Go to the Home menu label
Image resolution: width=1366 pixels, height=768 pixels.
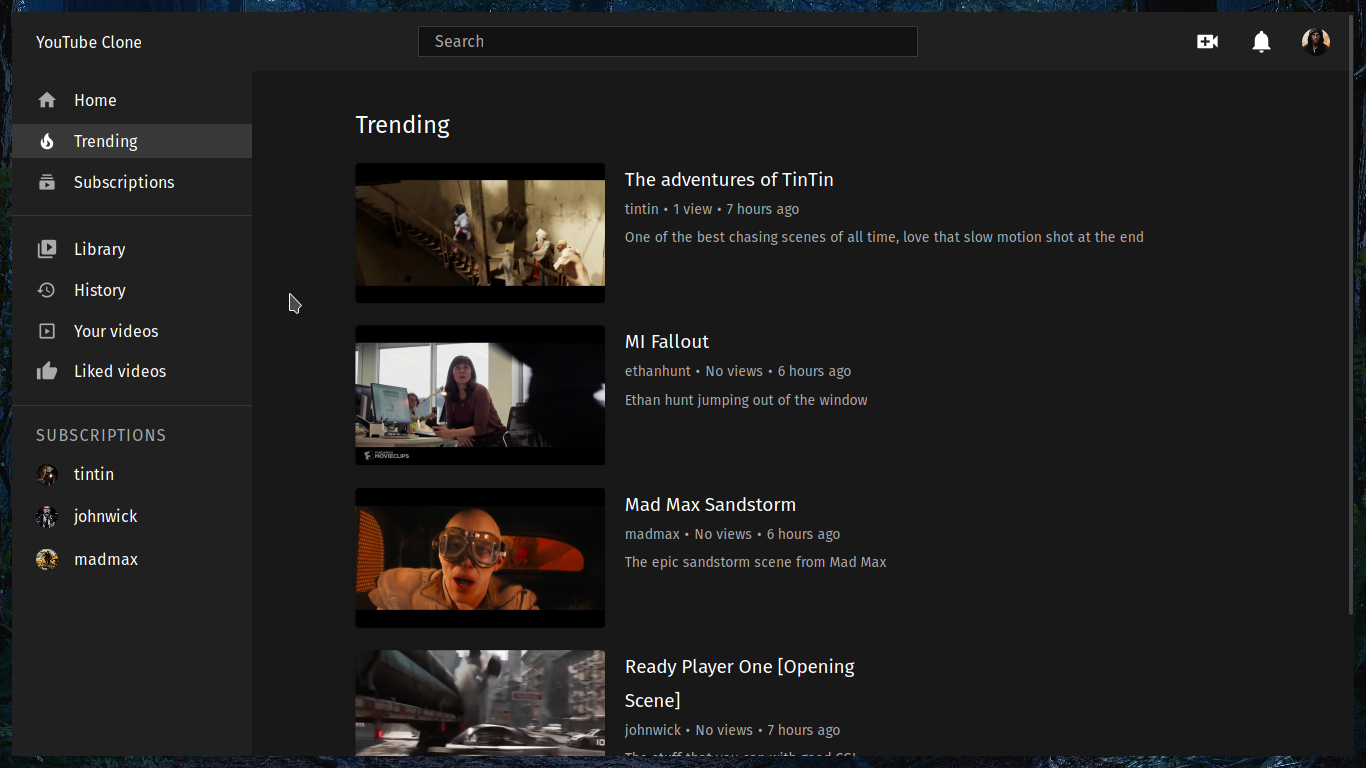[x=95, y=100]
